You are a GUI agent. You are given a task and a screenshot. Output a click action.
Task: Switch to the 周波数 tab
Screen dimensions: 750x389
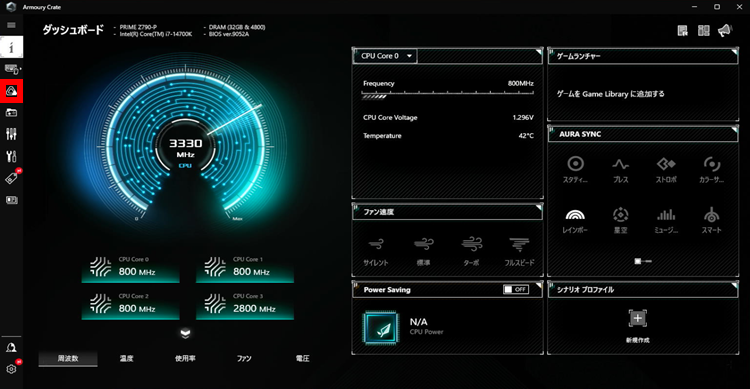coord(68,358)
